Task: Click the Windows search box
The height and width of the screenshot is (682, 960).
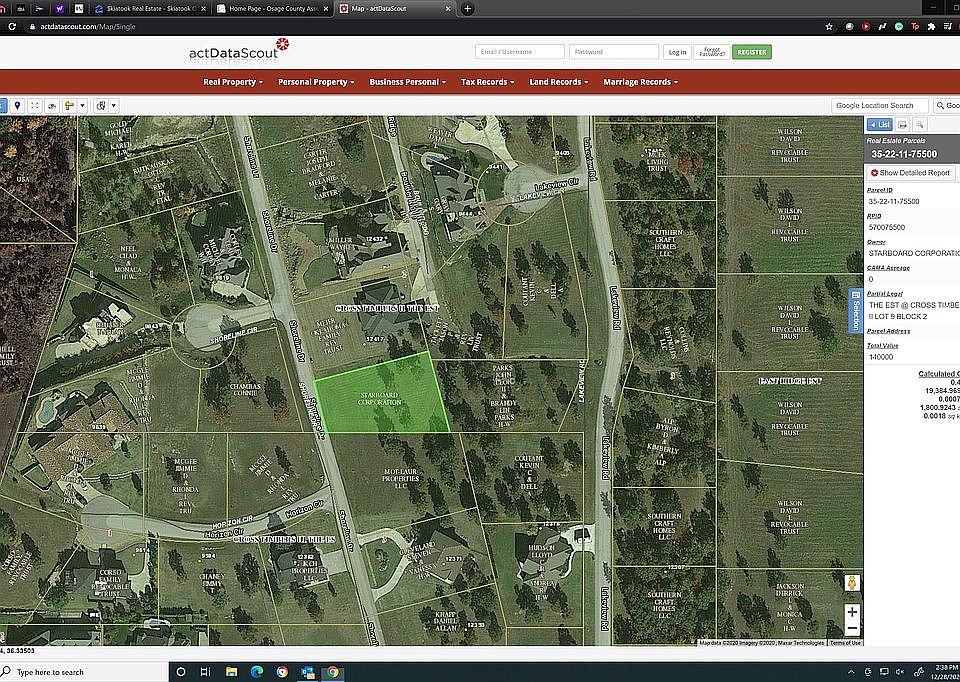Action: click(x=84, y=672)
